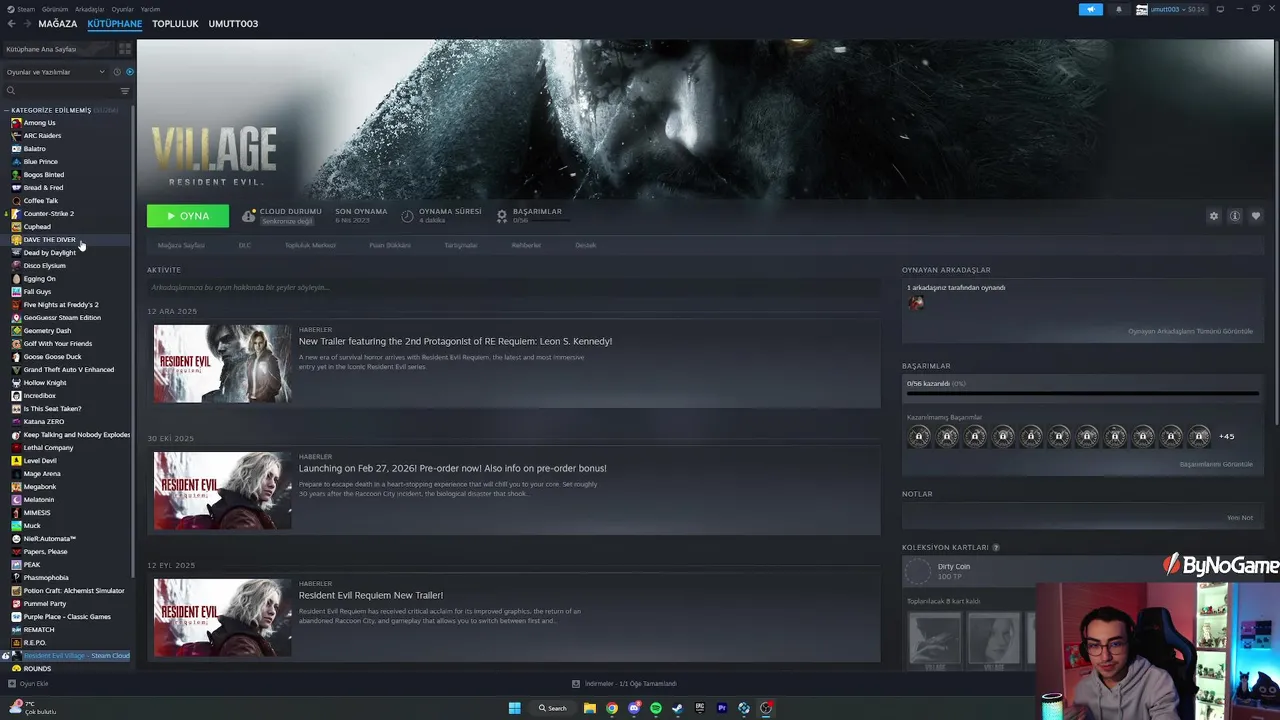The image size is (1280, 720).
Task: Open the İndirmeler downloads status
Action: point(624,684)
